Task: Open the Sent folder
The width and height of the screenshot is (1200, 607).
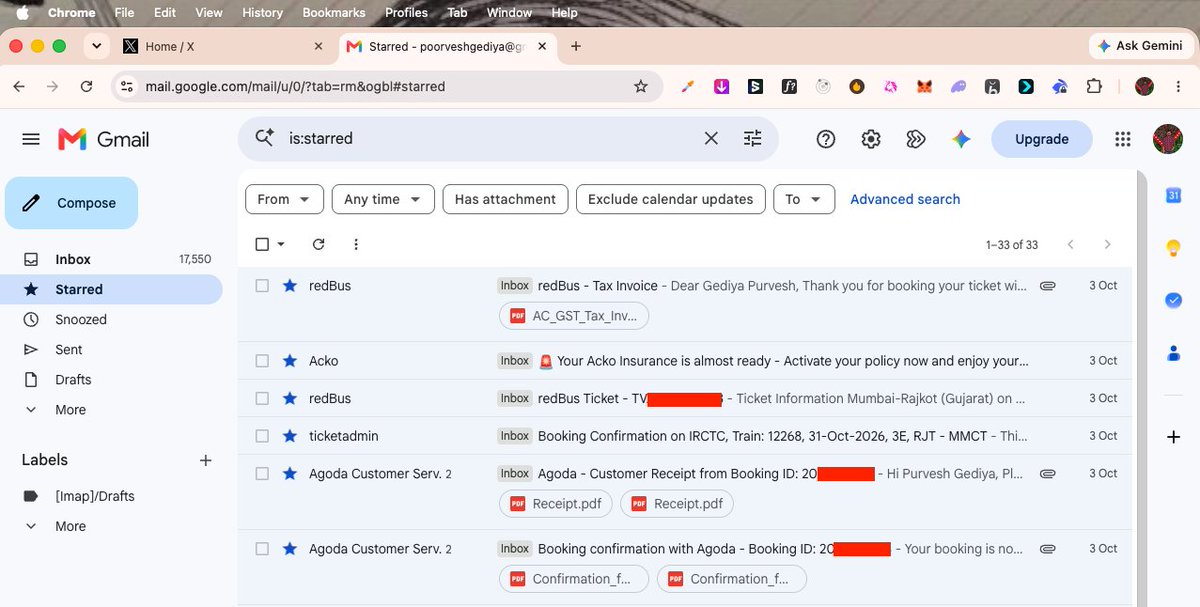Action: 111,350
